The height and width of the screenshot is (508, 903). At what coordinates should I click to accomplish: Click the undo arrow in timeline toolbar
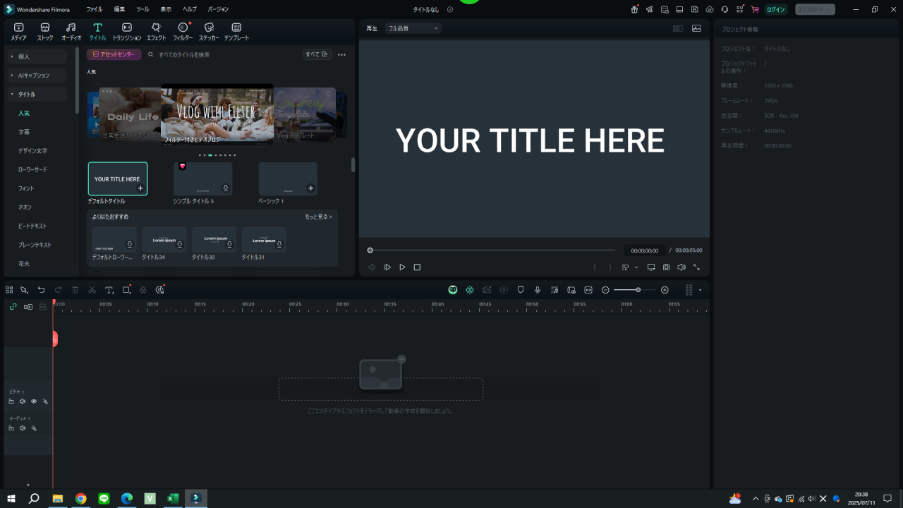point(41,290)
